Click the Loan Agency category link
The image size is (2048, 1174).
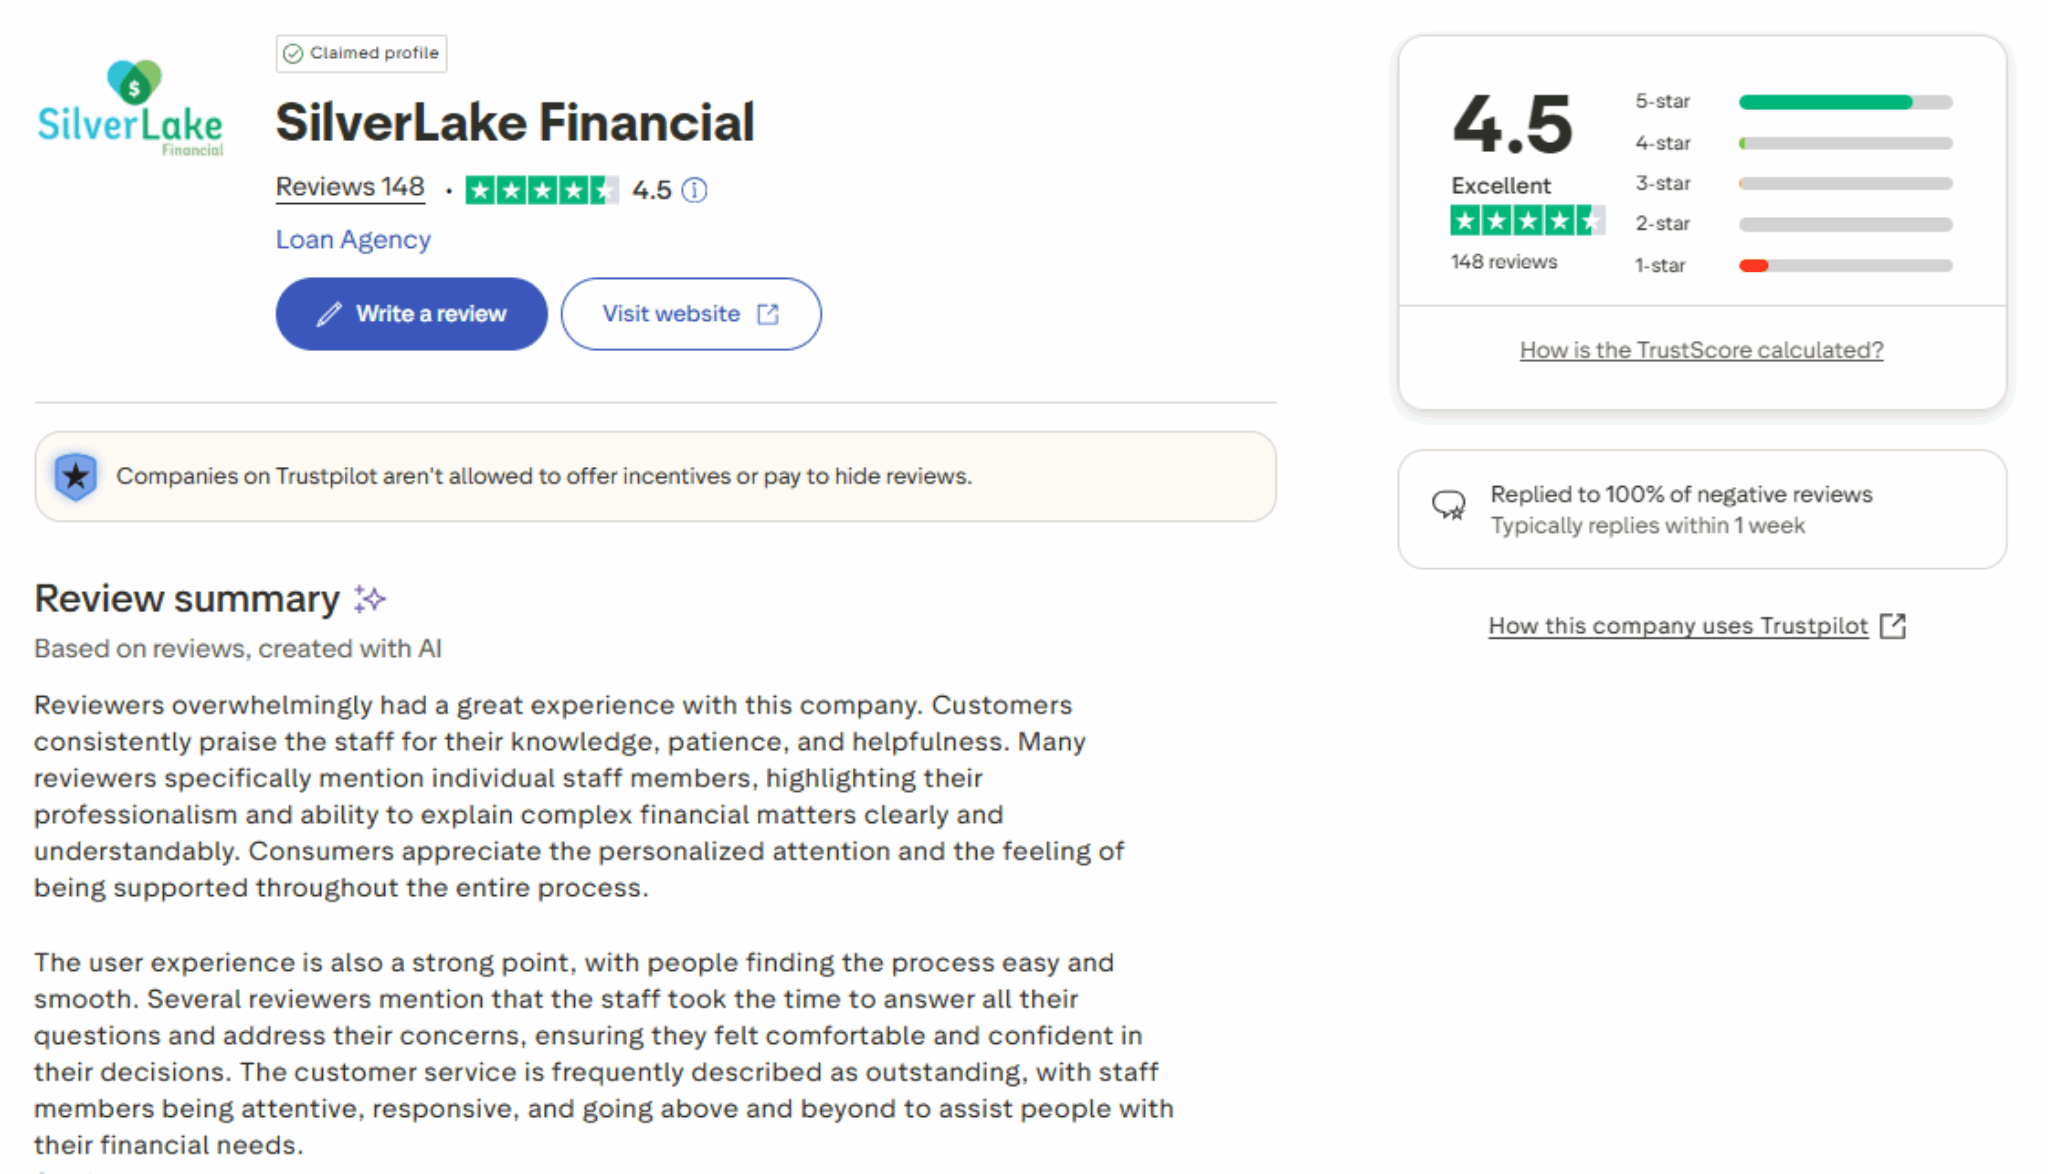[353, 239]
